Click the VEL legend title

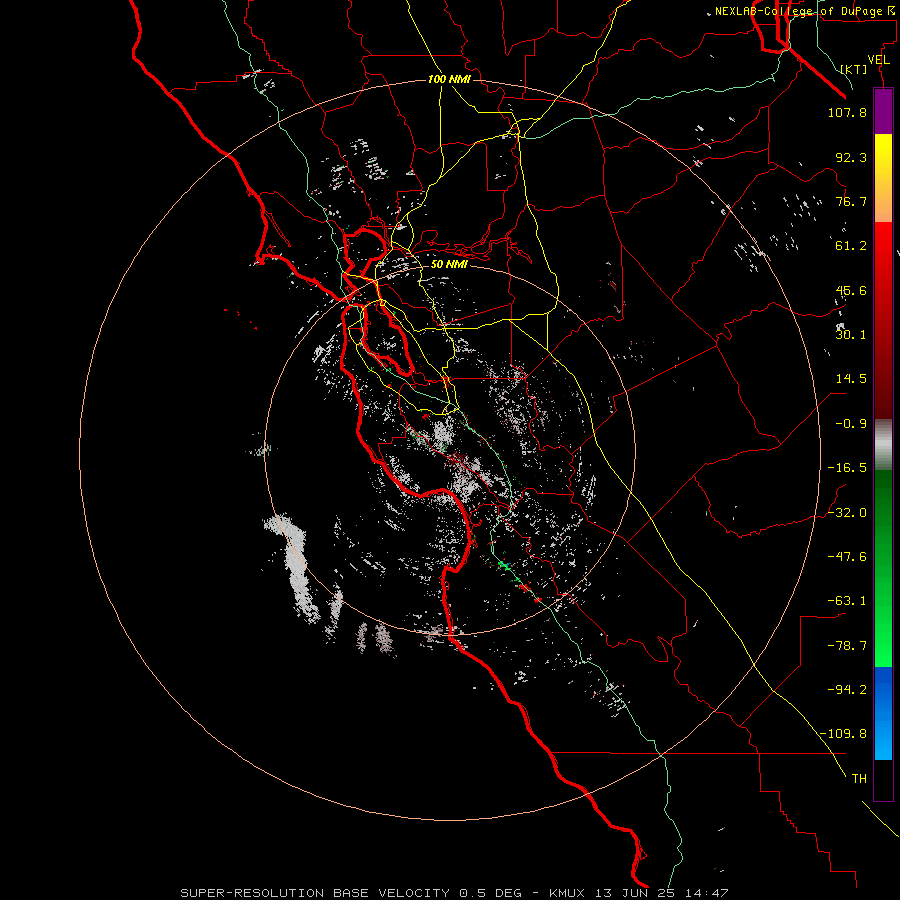pyautogui.click(x=878, y=60)
